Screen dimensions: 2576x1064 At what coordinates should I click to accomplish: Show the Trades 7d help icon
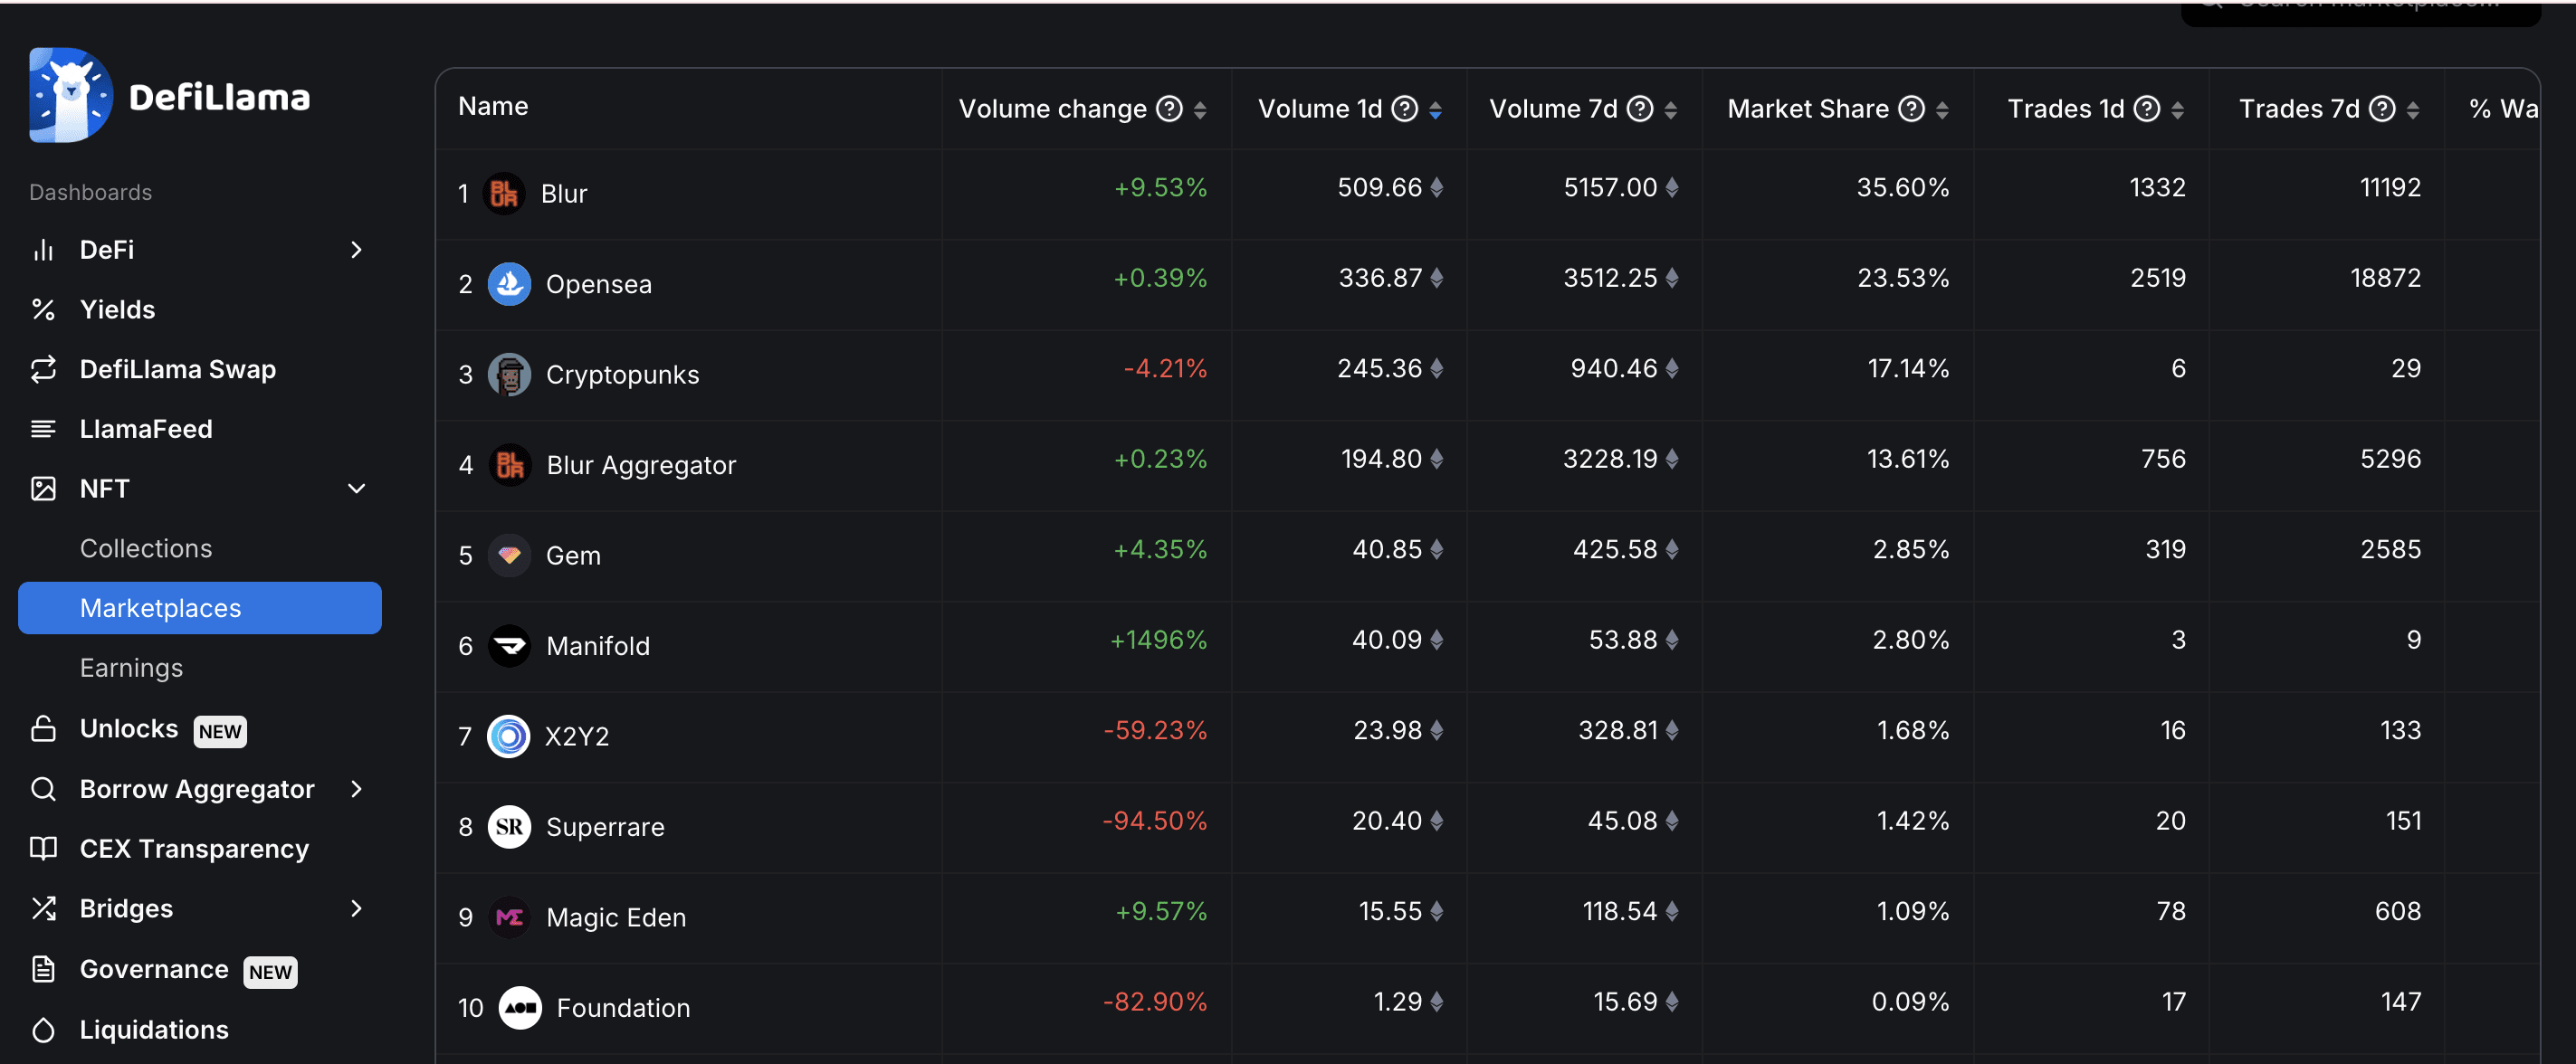tap(2383, 108)
